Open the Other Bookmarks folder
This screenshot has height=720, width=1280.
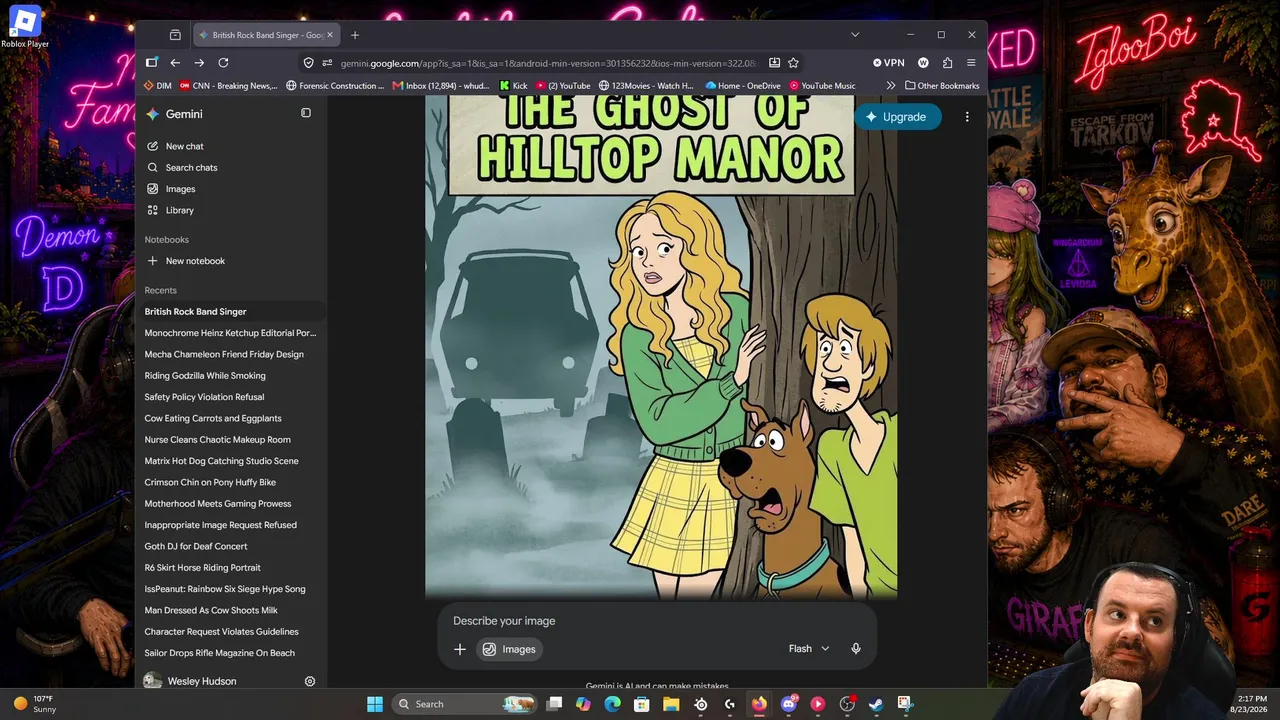tap(942, 86)
